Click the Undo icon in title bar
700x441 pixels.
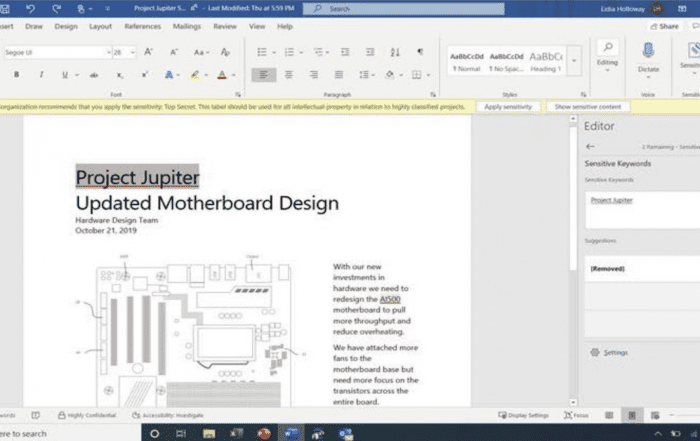(30, 8)
